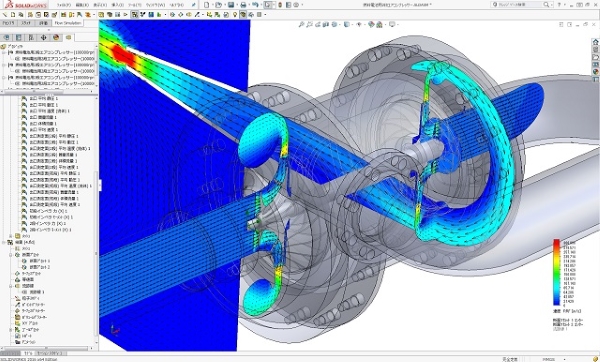The width and height of the screenshot is (600, 362).
Task: Click the Save icon in top toolbar
Action: click(231, 5)
